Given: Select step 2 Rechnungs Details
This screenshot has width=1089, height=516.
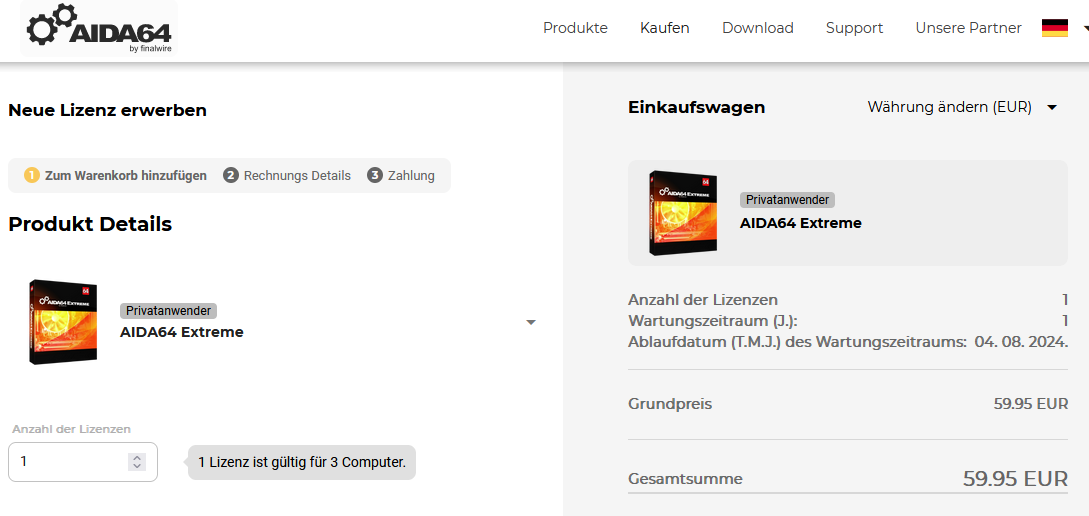Looking at the screenshot, I should 287,176.
